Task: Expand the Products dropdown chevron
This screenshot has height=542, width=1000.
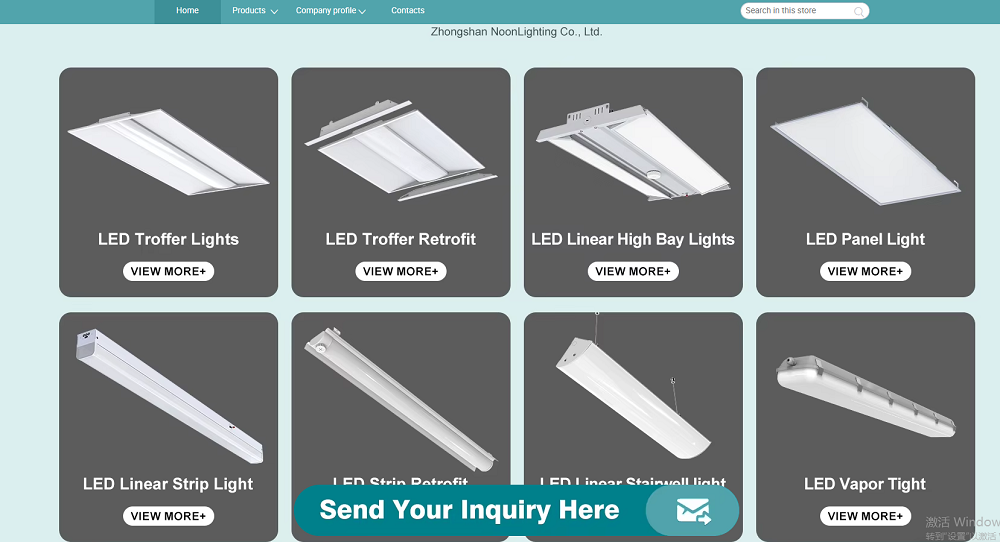Action: (274, 11)
